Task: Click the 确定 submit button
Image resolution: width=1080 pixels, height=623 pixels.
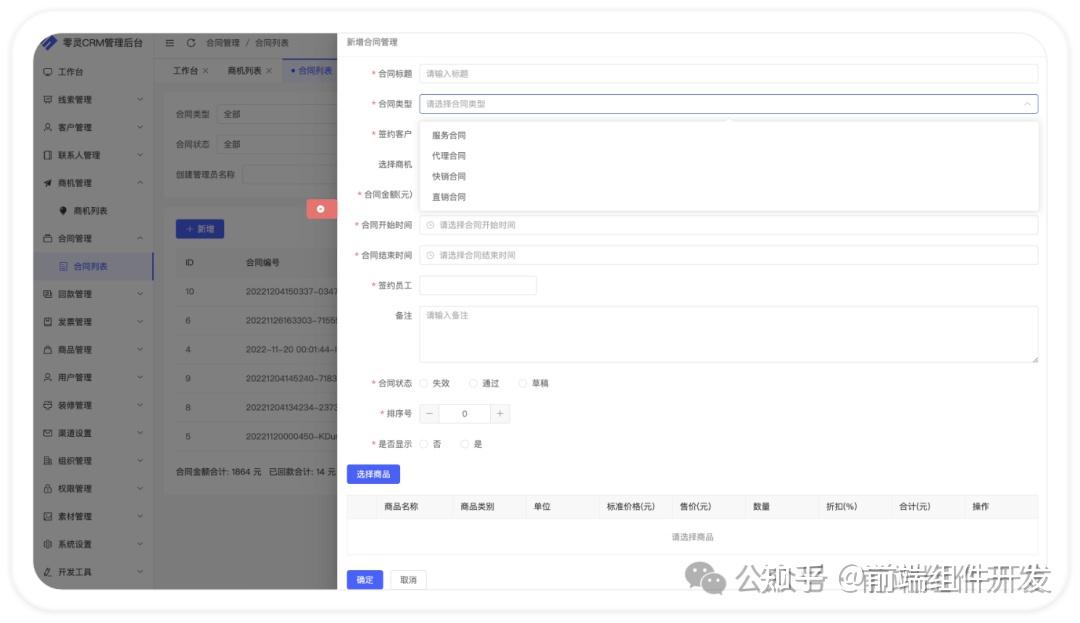Action: pyautogui.click(x=365, y=580)
